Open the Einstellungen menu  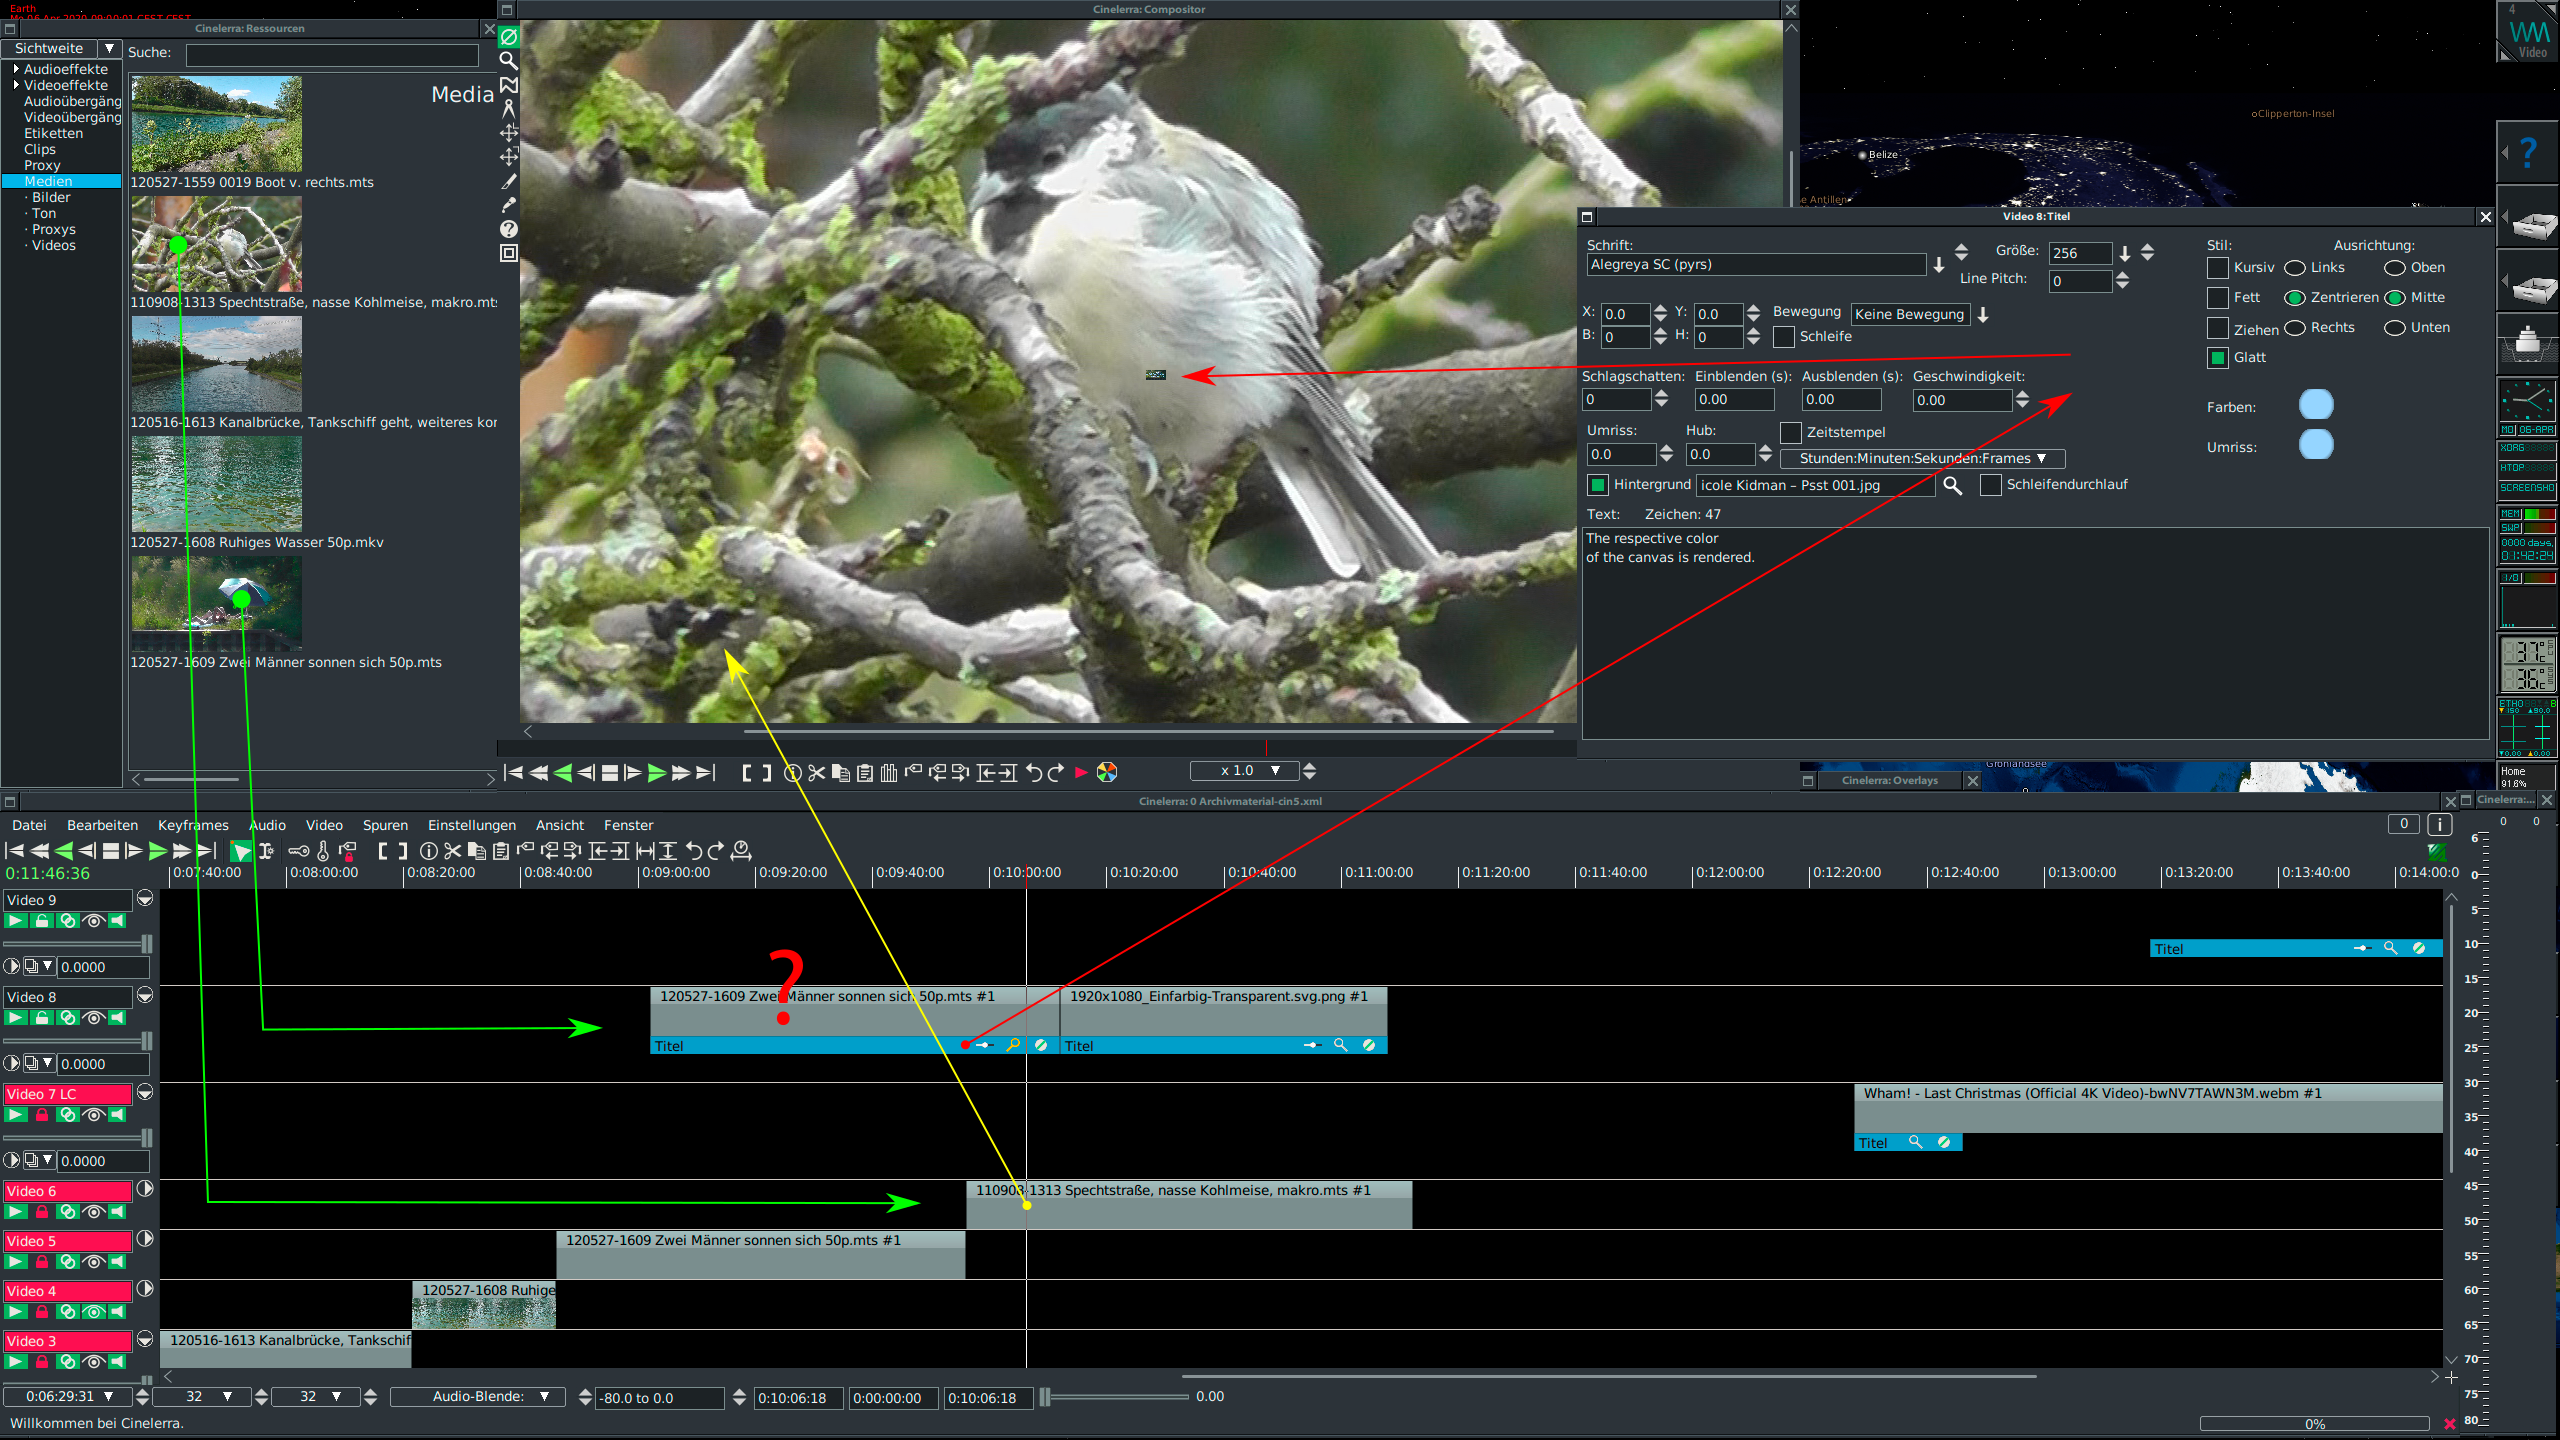pyautogui.click(x=471, y=825)
